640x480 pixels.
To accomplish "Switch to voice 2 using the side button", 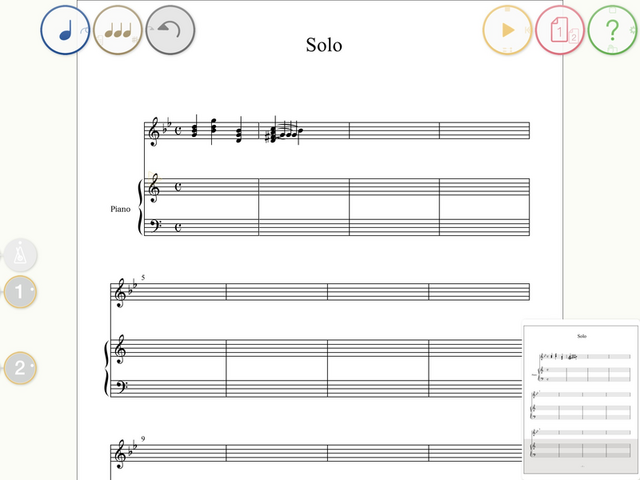I will coord(20,368).
